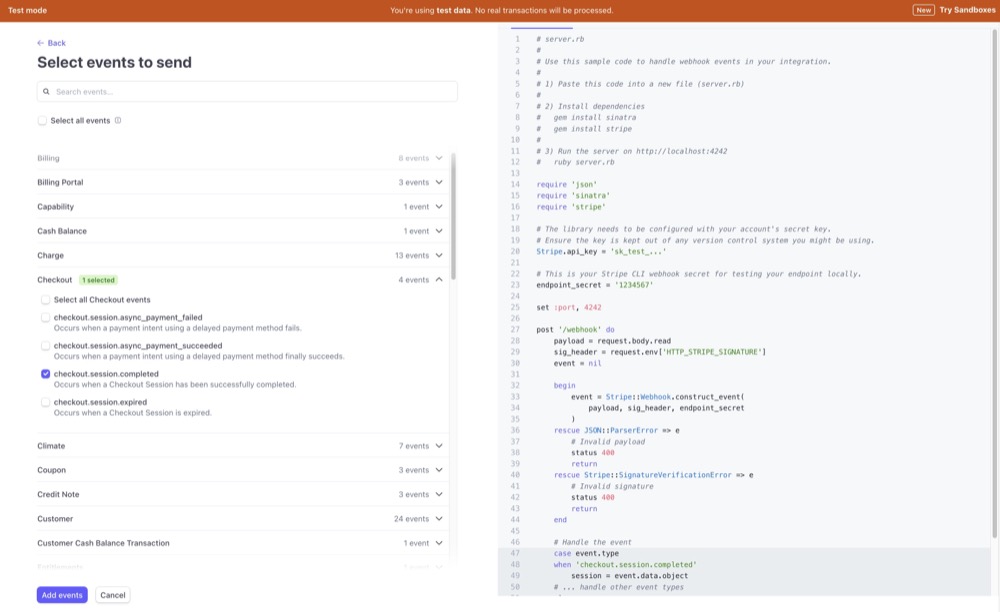Click the Test mode label
The image size is (1000, 612).
(27, 10)
